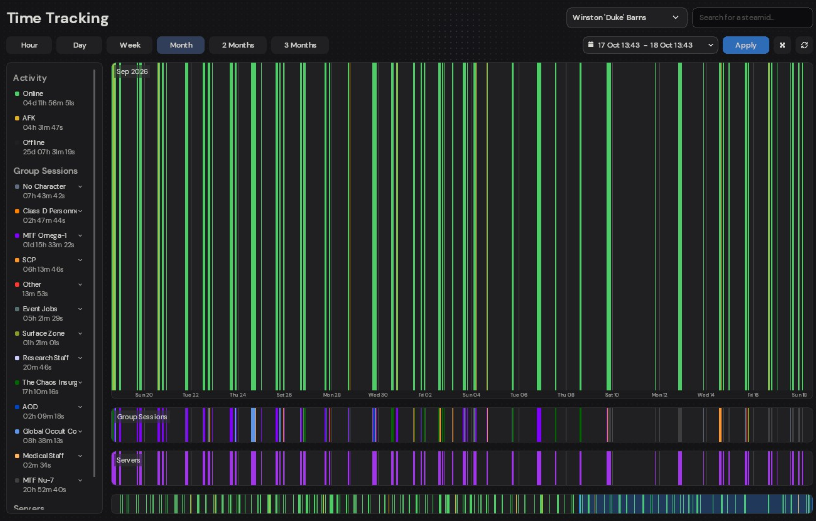Expand the Global Occult Coalition group
The height and width of the screenshot is (521, 816).
[80, 431]
